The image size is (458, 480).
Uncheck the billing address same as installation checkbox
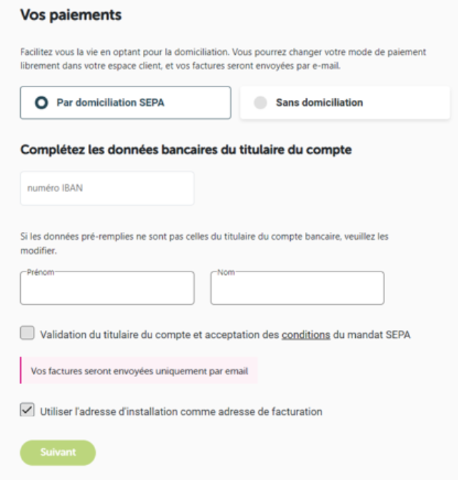[x=27, y=410]
